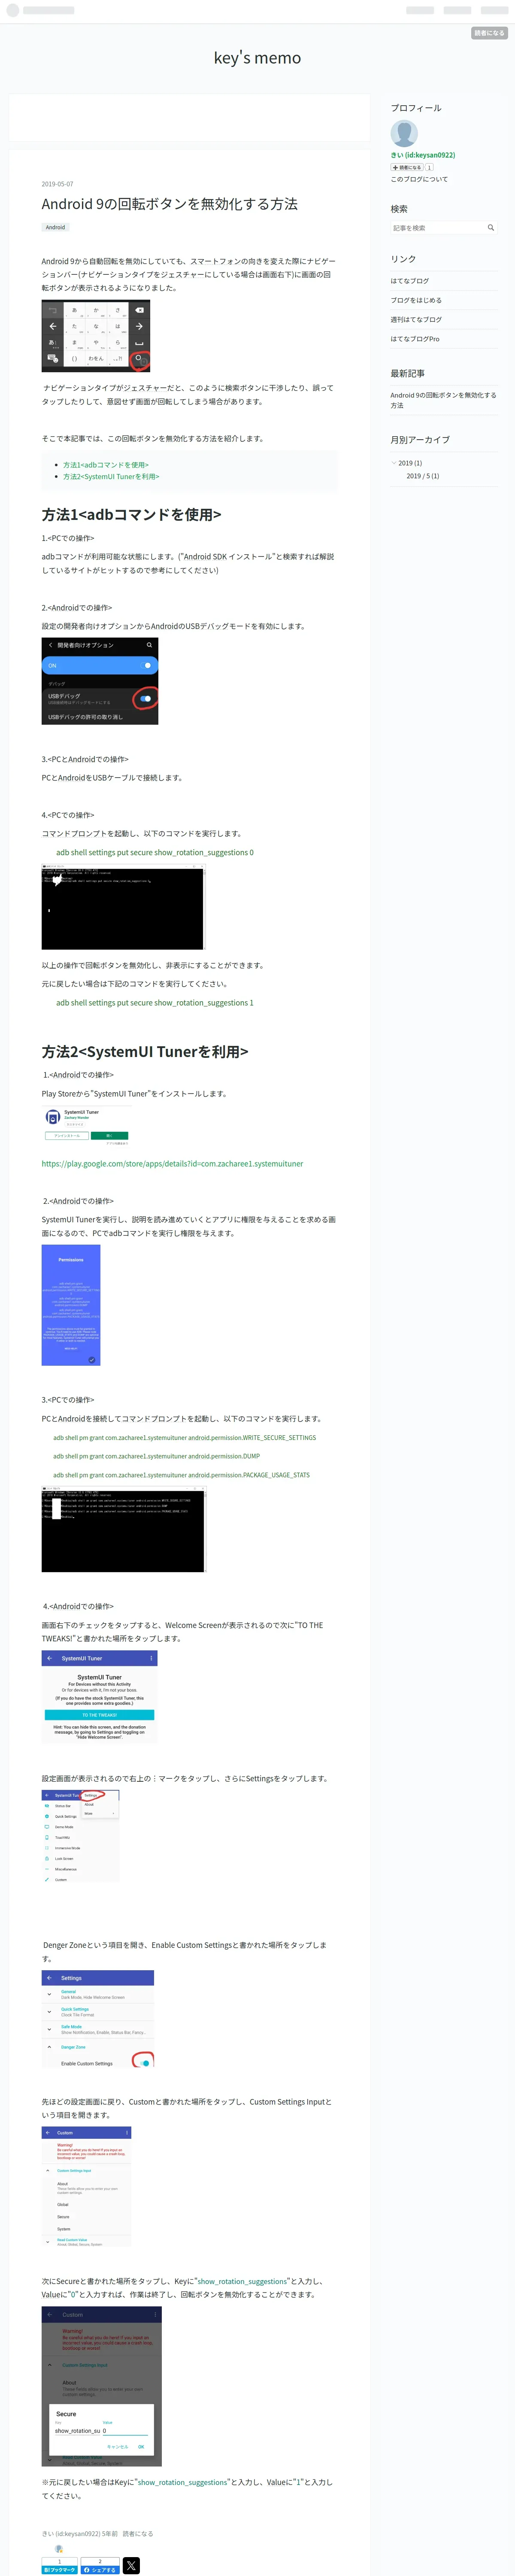The image size is (515, 2576).
Task: Click the WRITE_SECURE_SETTINGS grant command text
Action: pyautogui.click(x=185, y=1438)
